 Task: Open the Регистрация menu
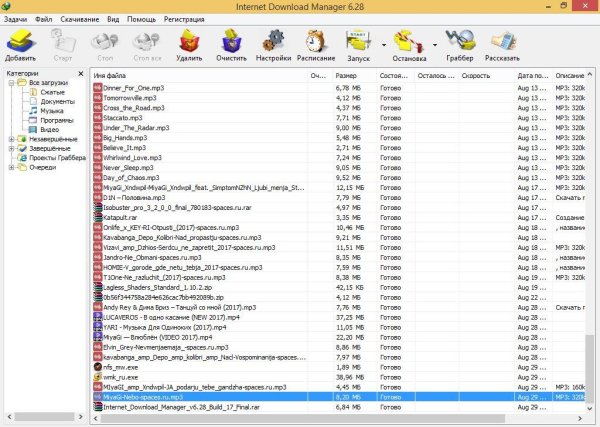(184, 19)
